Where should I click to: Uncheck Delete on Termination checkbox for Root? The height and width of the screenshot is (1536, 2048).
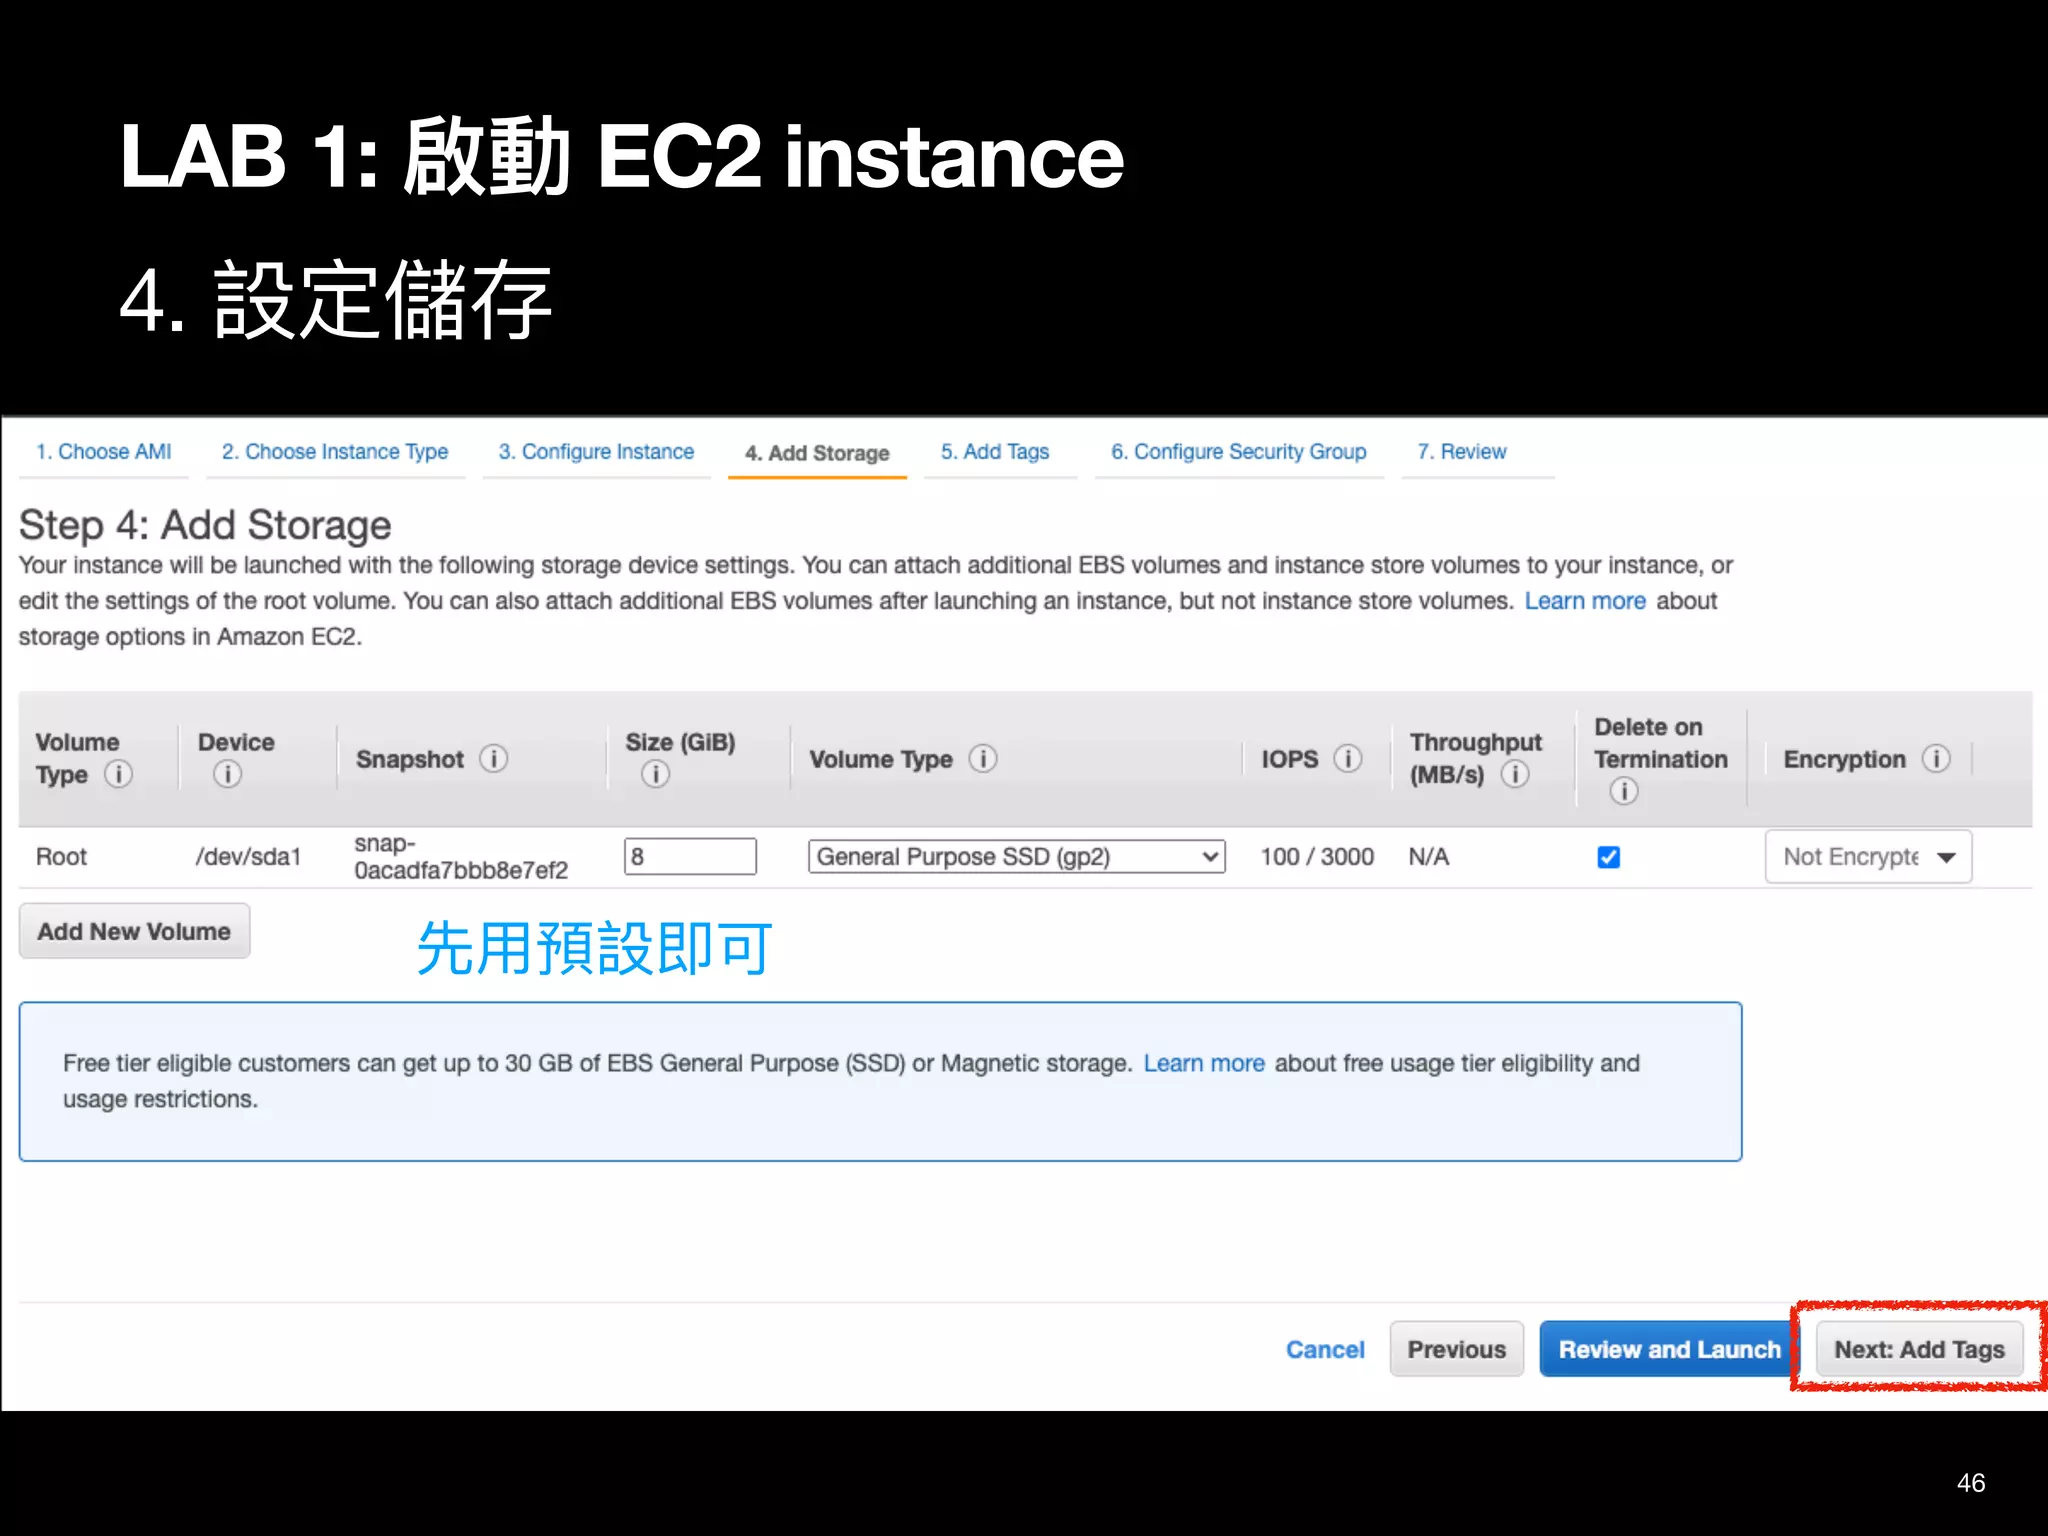[1608, 857]
